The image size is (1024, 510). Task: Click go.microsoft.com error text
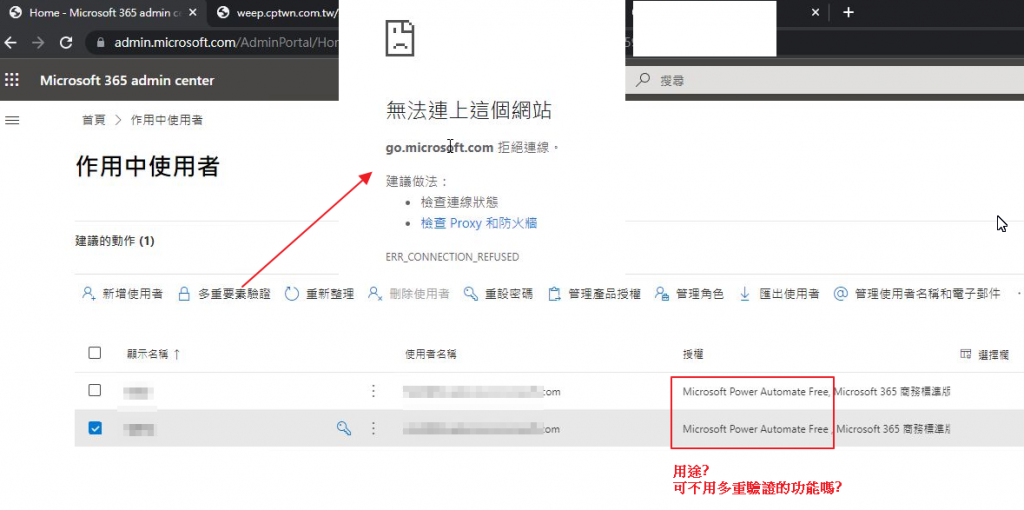pos(440,148)
